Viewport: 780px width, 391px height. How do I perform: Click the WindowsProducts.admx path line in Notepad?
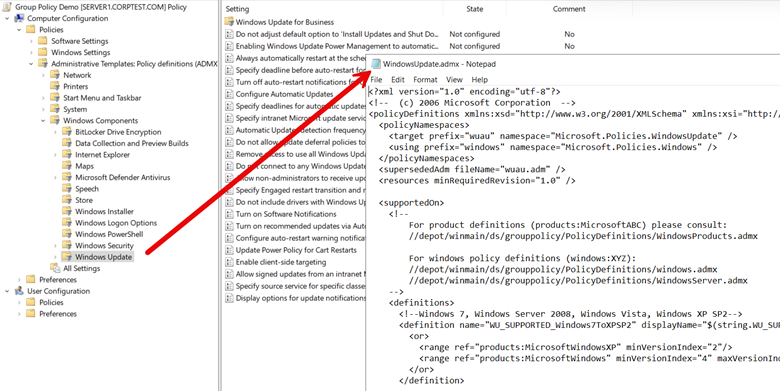tap(583, 236)
